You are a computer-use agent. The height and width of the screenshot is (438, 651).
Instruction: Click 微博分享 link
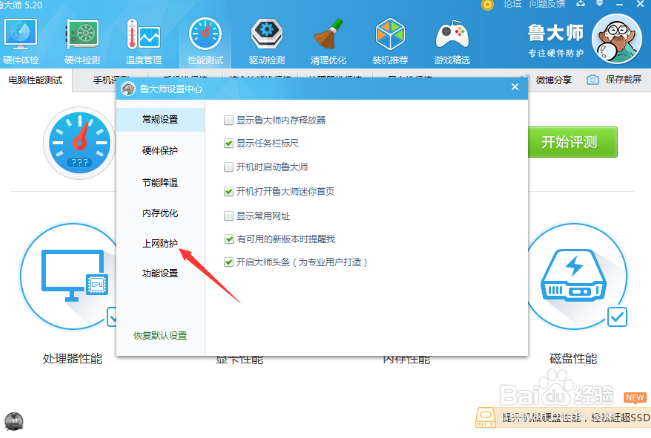pyautogui.click(x=554, y=80)
